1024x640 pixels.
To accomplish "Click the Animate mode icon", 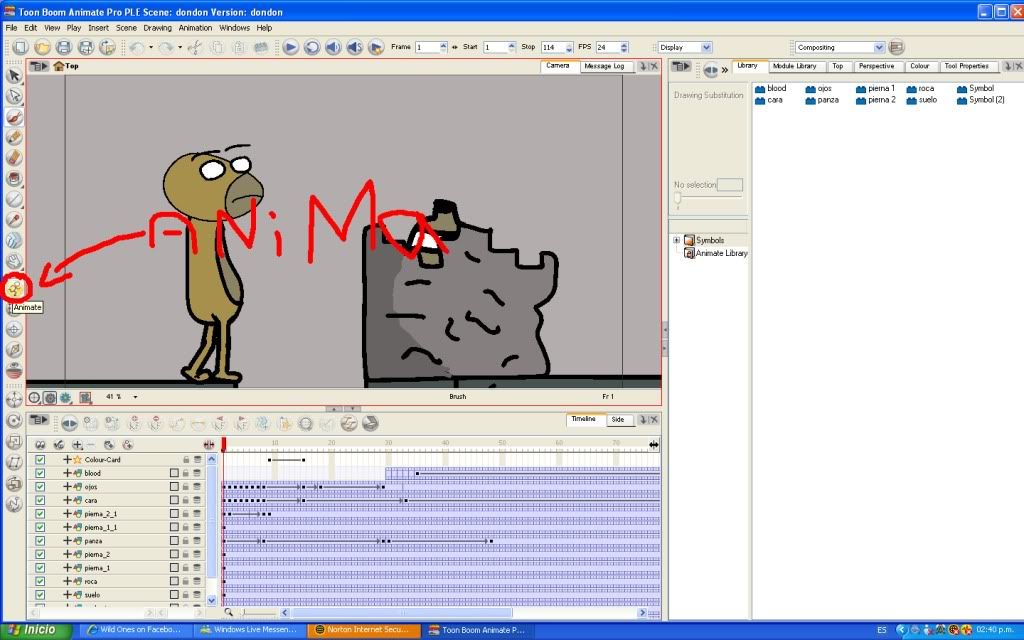I will (14, 287).
